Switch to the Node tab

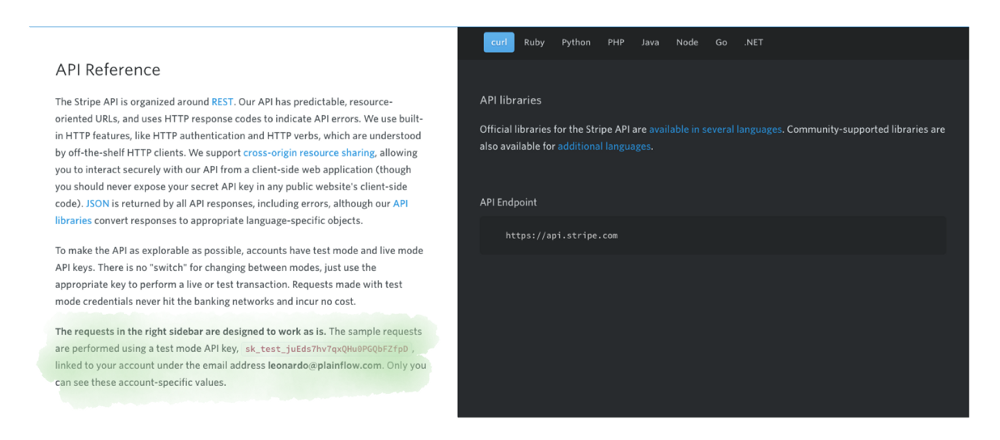pyautogui.click(x=687, y=43)
